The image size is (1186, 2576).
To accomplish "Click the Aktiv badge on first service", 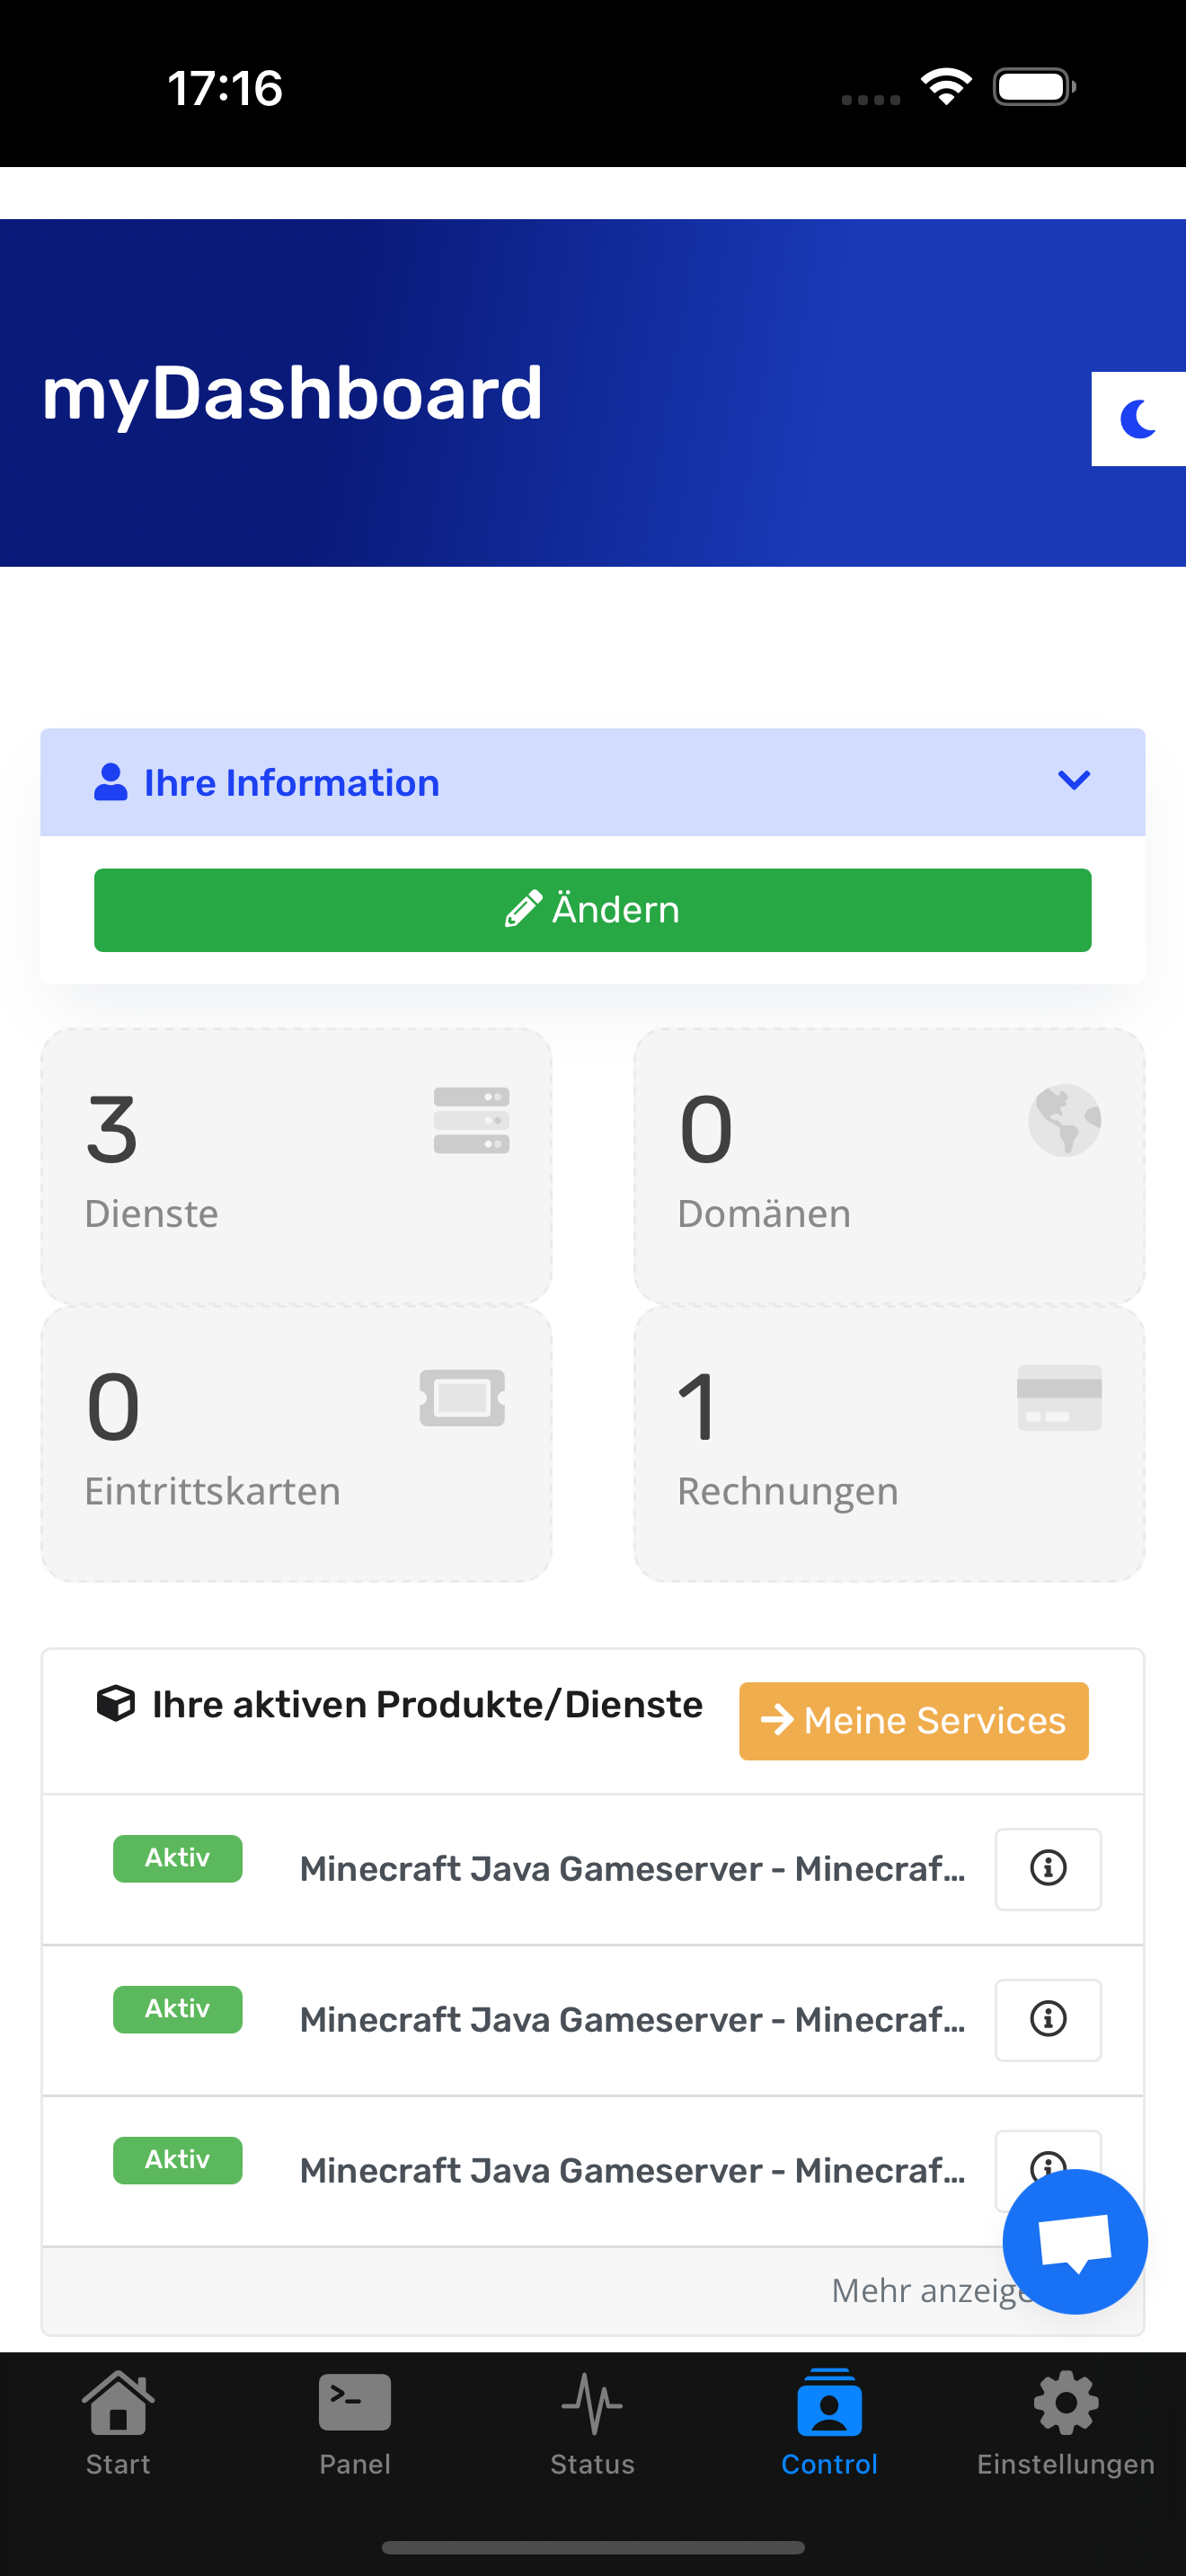I will tap(177, 1858).
